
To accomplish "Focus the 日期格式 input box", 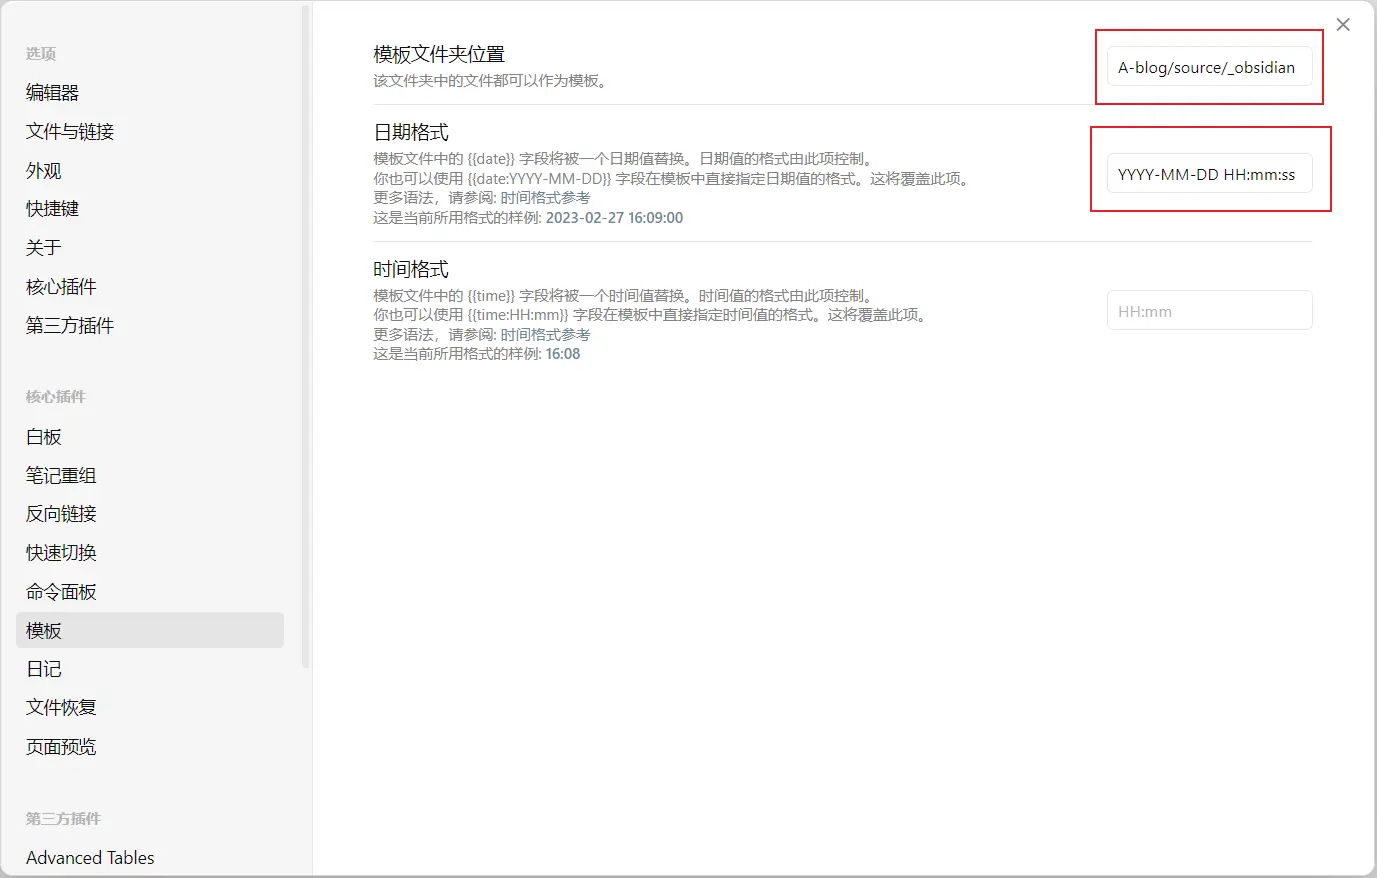I will point(1208,174).
